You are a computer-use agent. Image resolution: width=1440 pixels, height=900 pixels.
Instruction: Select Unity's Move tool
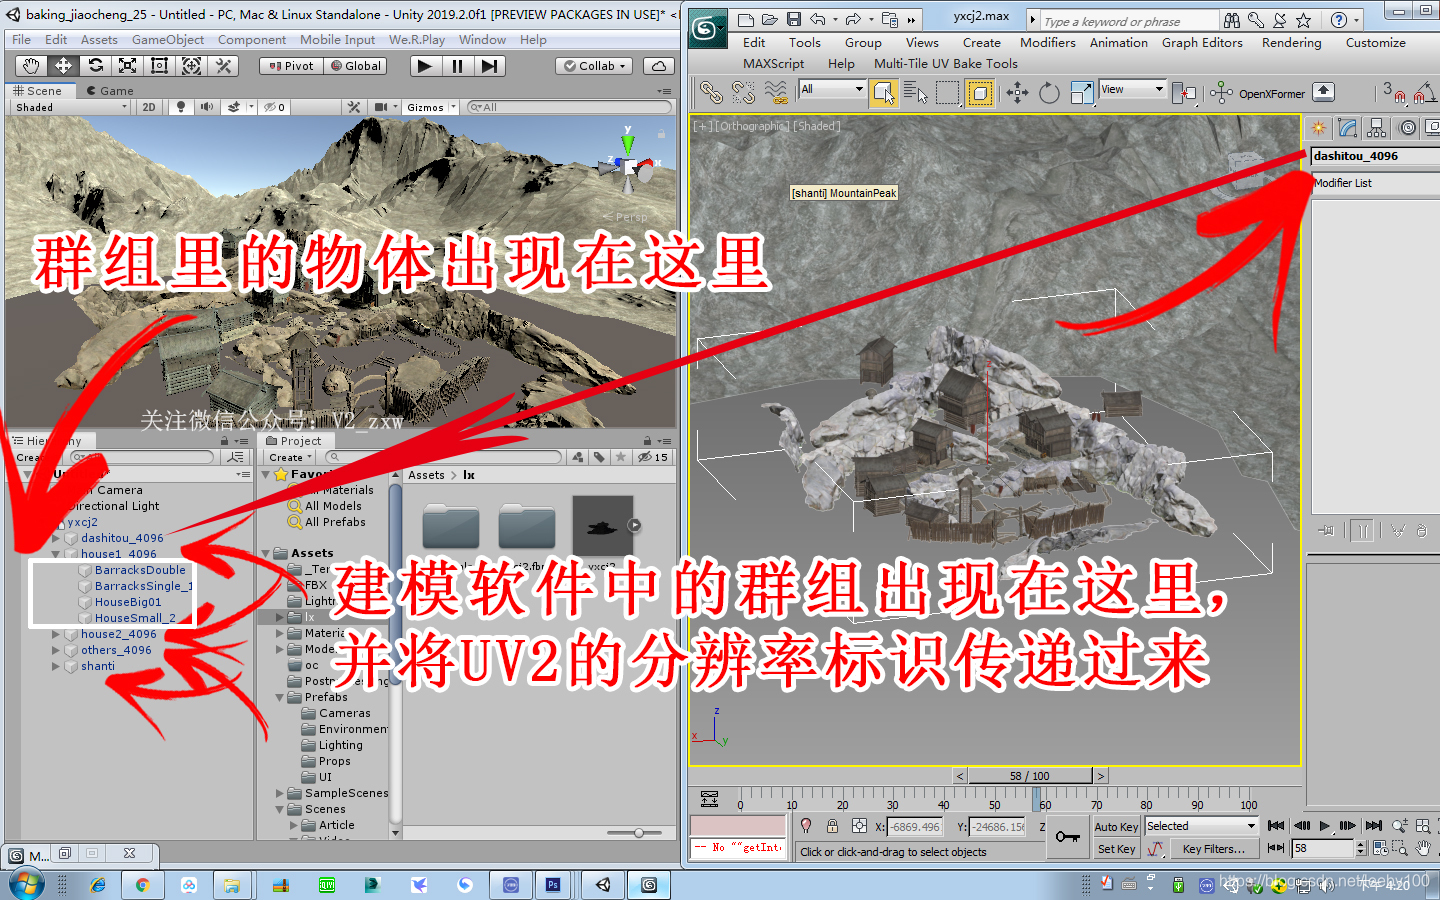tap(63, 66)
